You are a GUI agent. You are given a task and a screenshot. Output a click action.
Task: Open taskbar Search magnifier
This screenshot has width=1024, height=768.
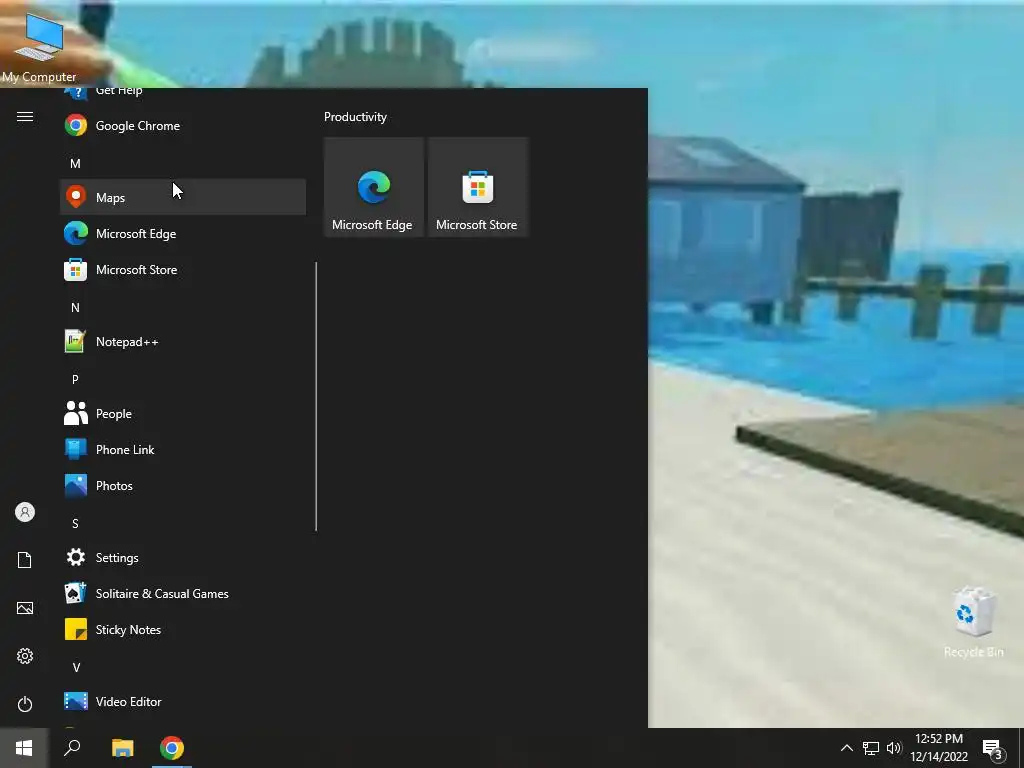72,748
